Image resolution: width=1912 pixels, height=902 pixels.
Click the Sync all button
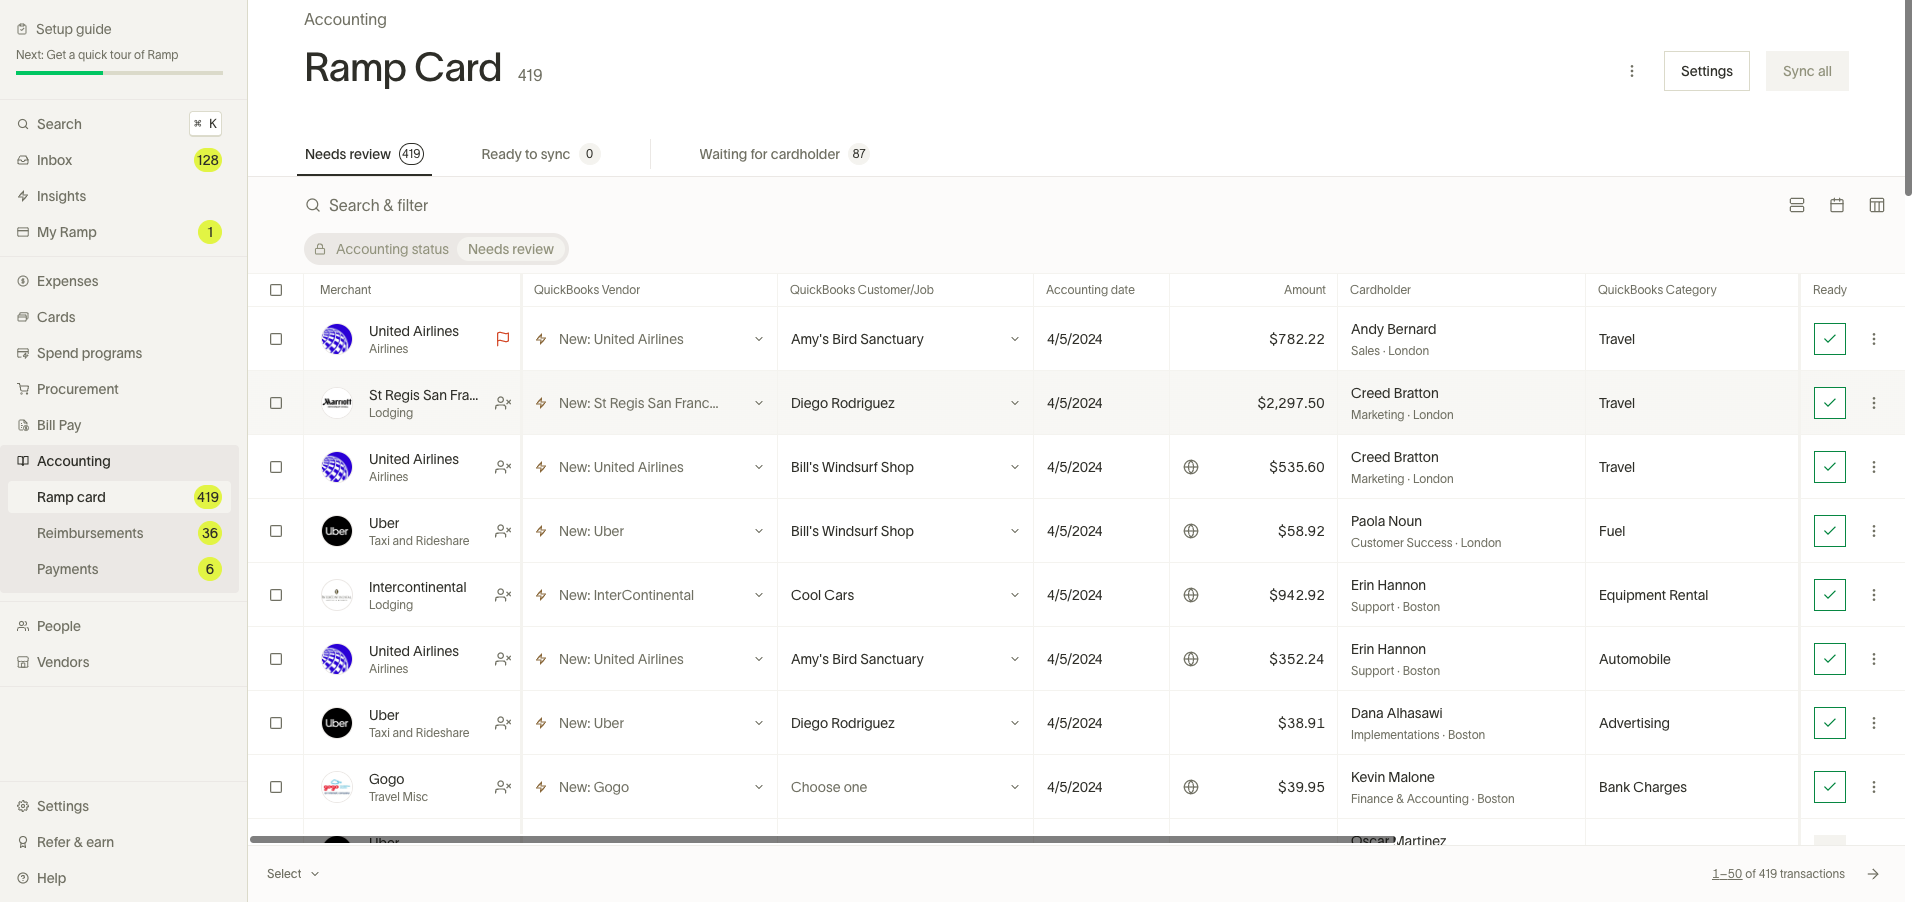[x=1806, y=71]
